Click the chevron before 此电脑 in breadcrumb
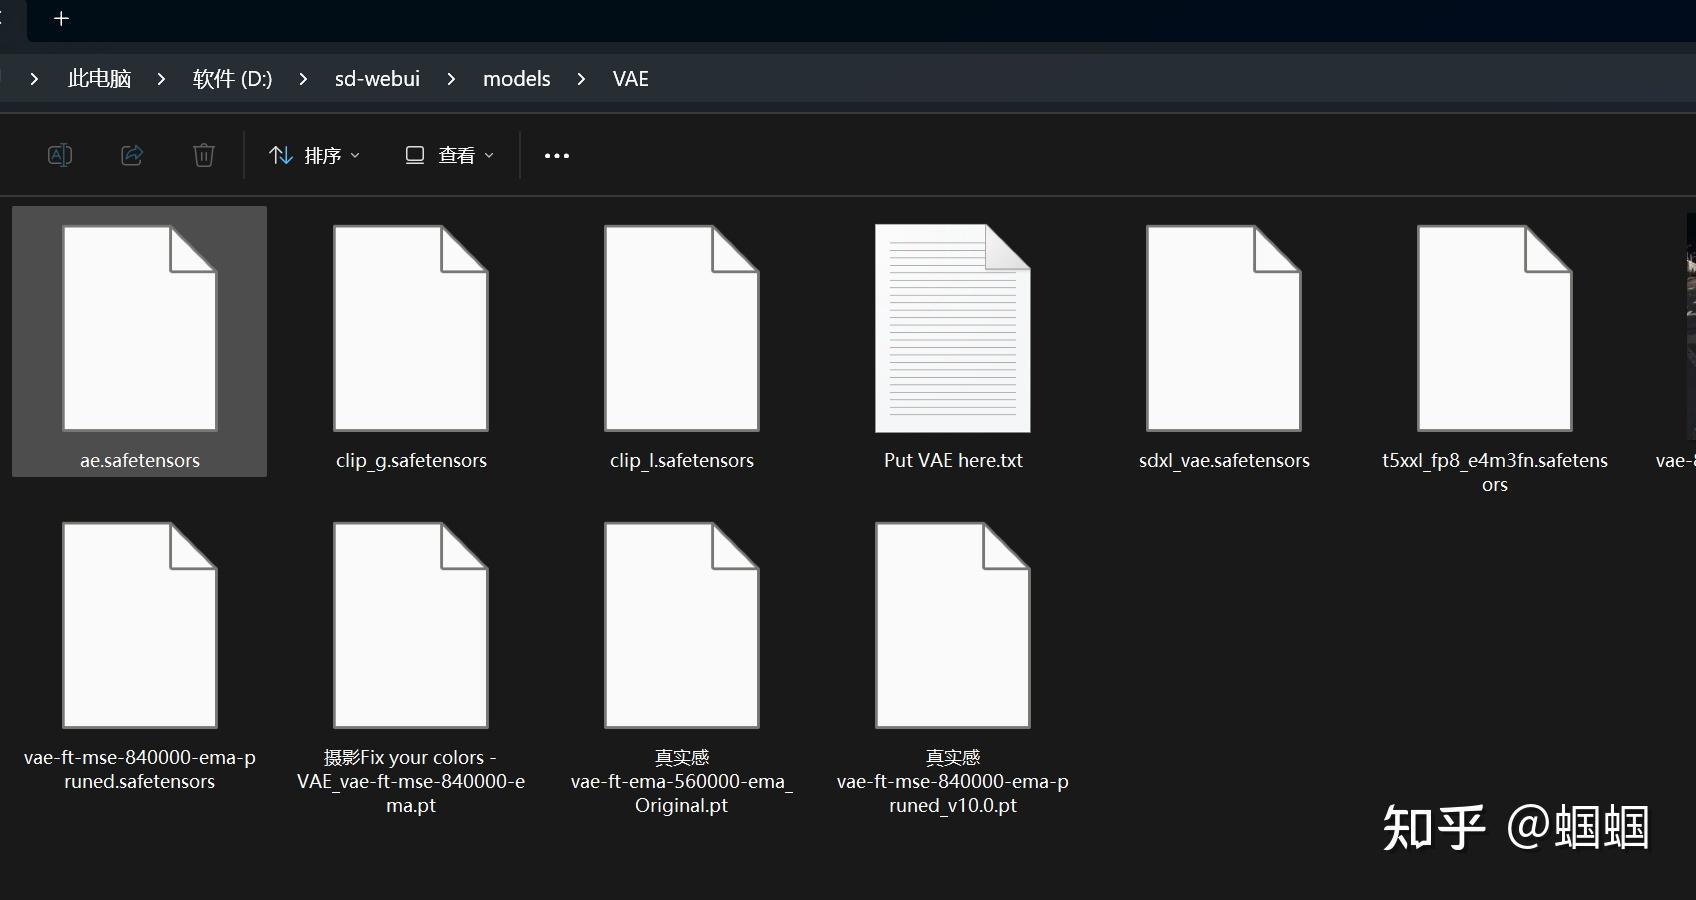The height and width of the screenshot is (900, 1696). tap(34, 79)
